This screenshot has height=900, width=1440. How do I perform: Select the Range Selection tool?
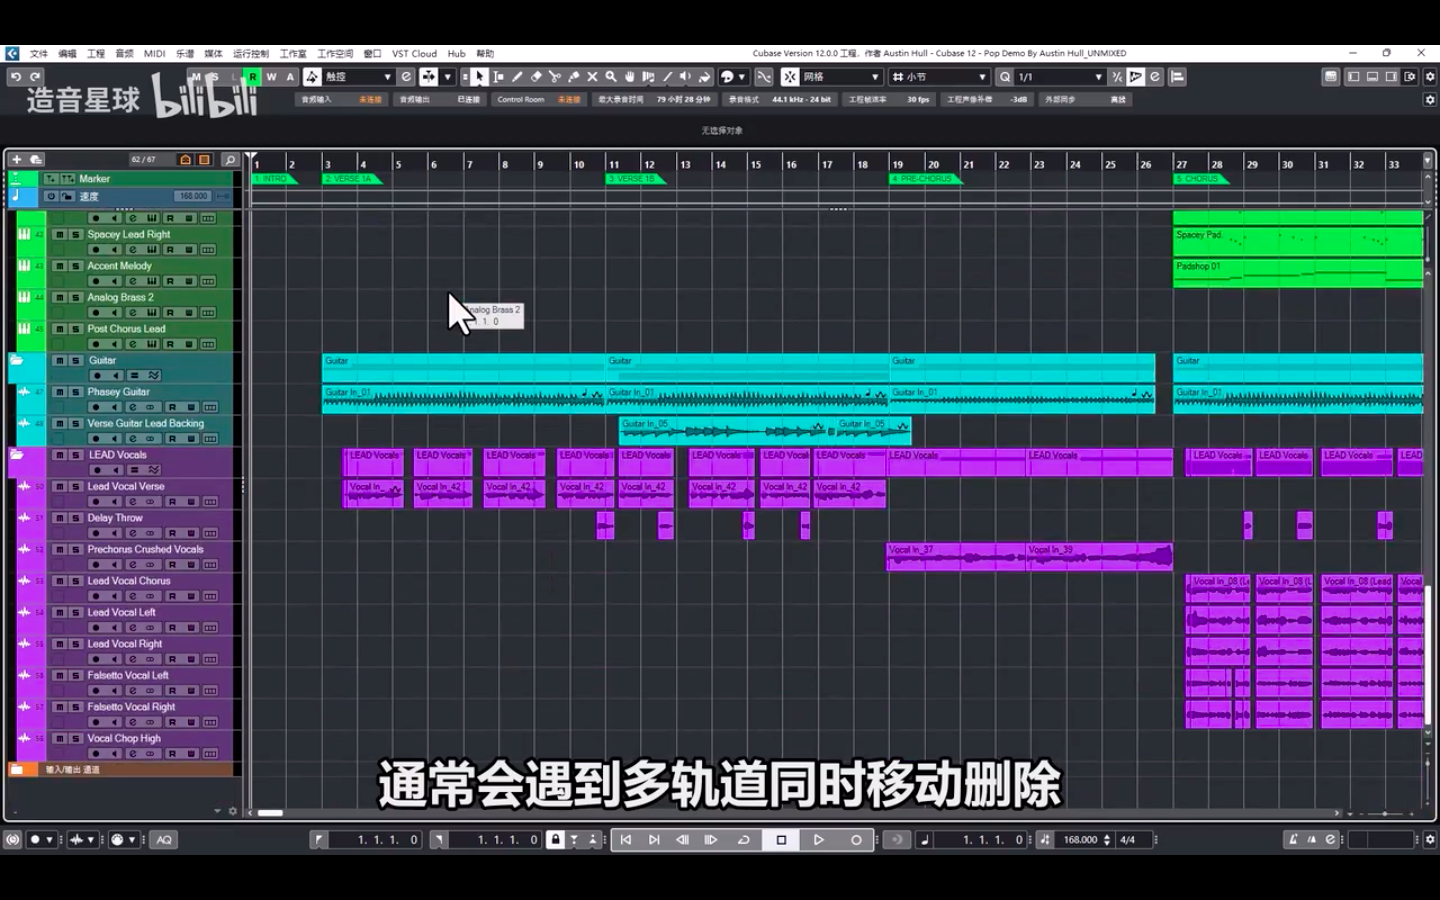pyautogui.click(x=499, y=77)
